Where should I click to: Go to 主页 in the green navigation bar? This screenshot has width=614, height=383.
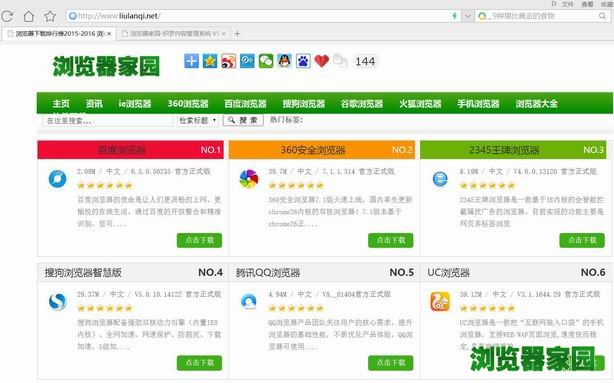point(61,103)
